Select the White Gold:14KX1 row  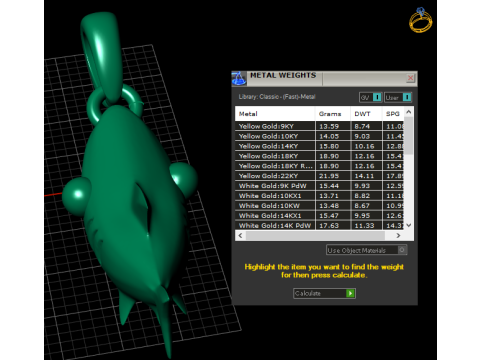[x=319, y=216]
